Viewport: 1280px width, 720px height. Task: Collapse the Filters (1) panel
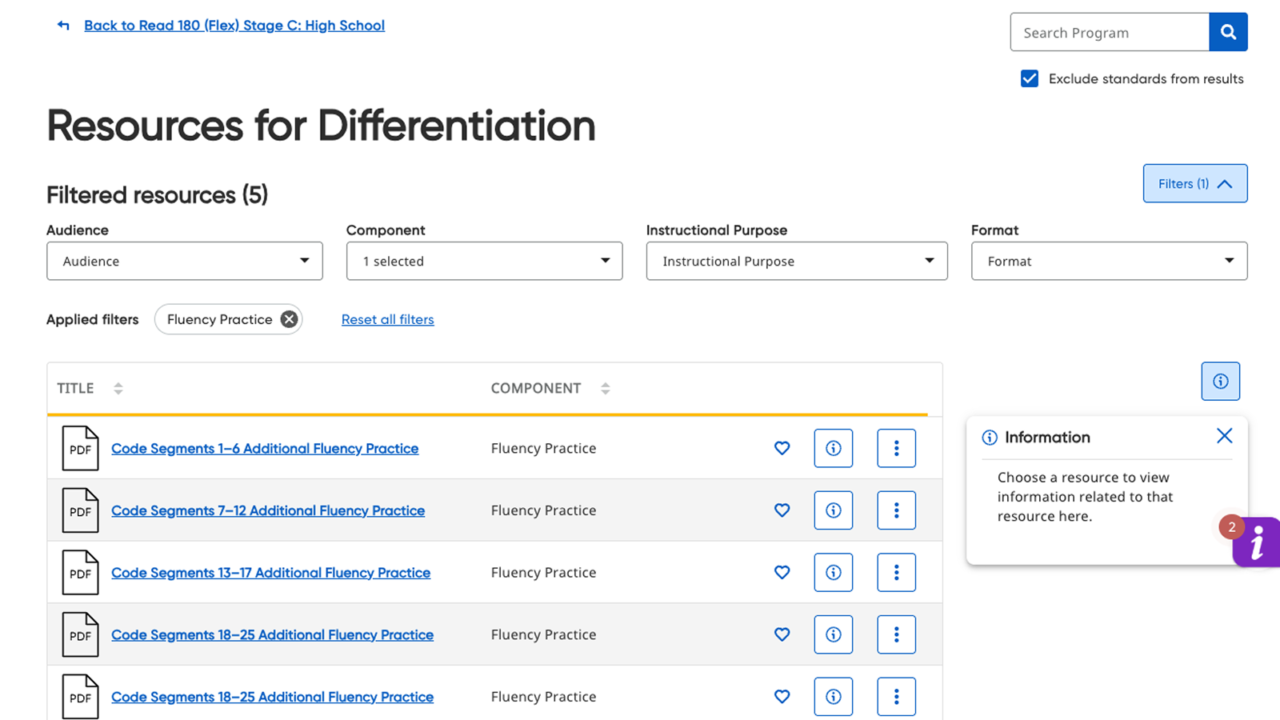(1195, 184)
